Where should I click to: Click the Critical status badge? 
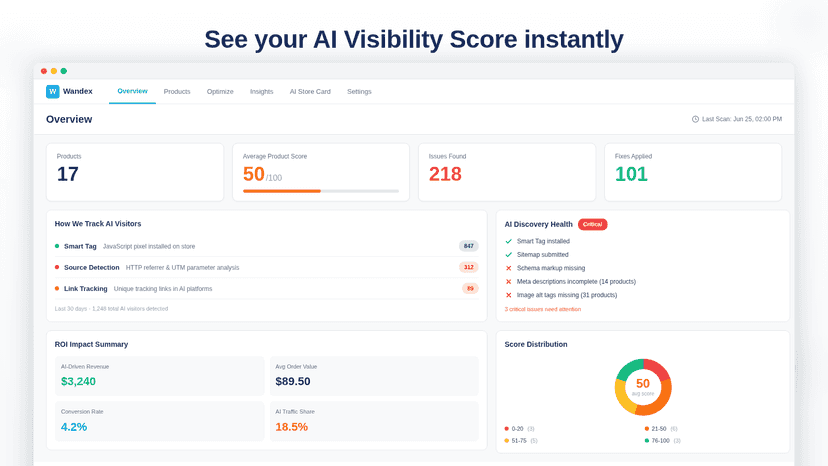coord(592,225)
